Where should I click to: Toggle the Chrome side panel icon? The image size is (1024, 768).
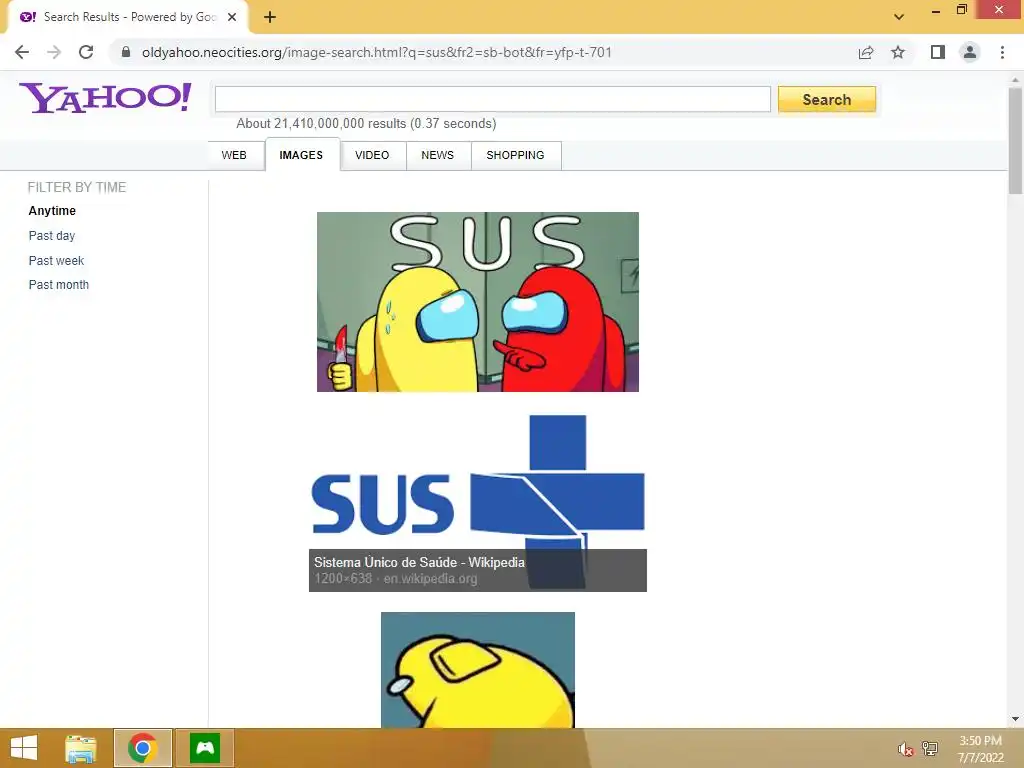938,52
